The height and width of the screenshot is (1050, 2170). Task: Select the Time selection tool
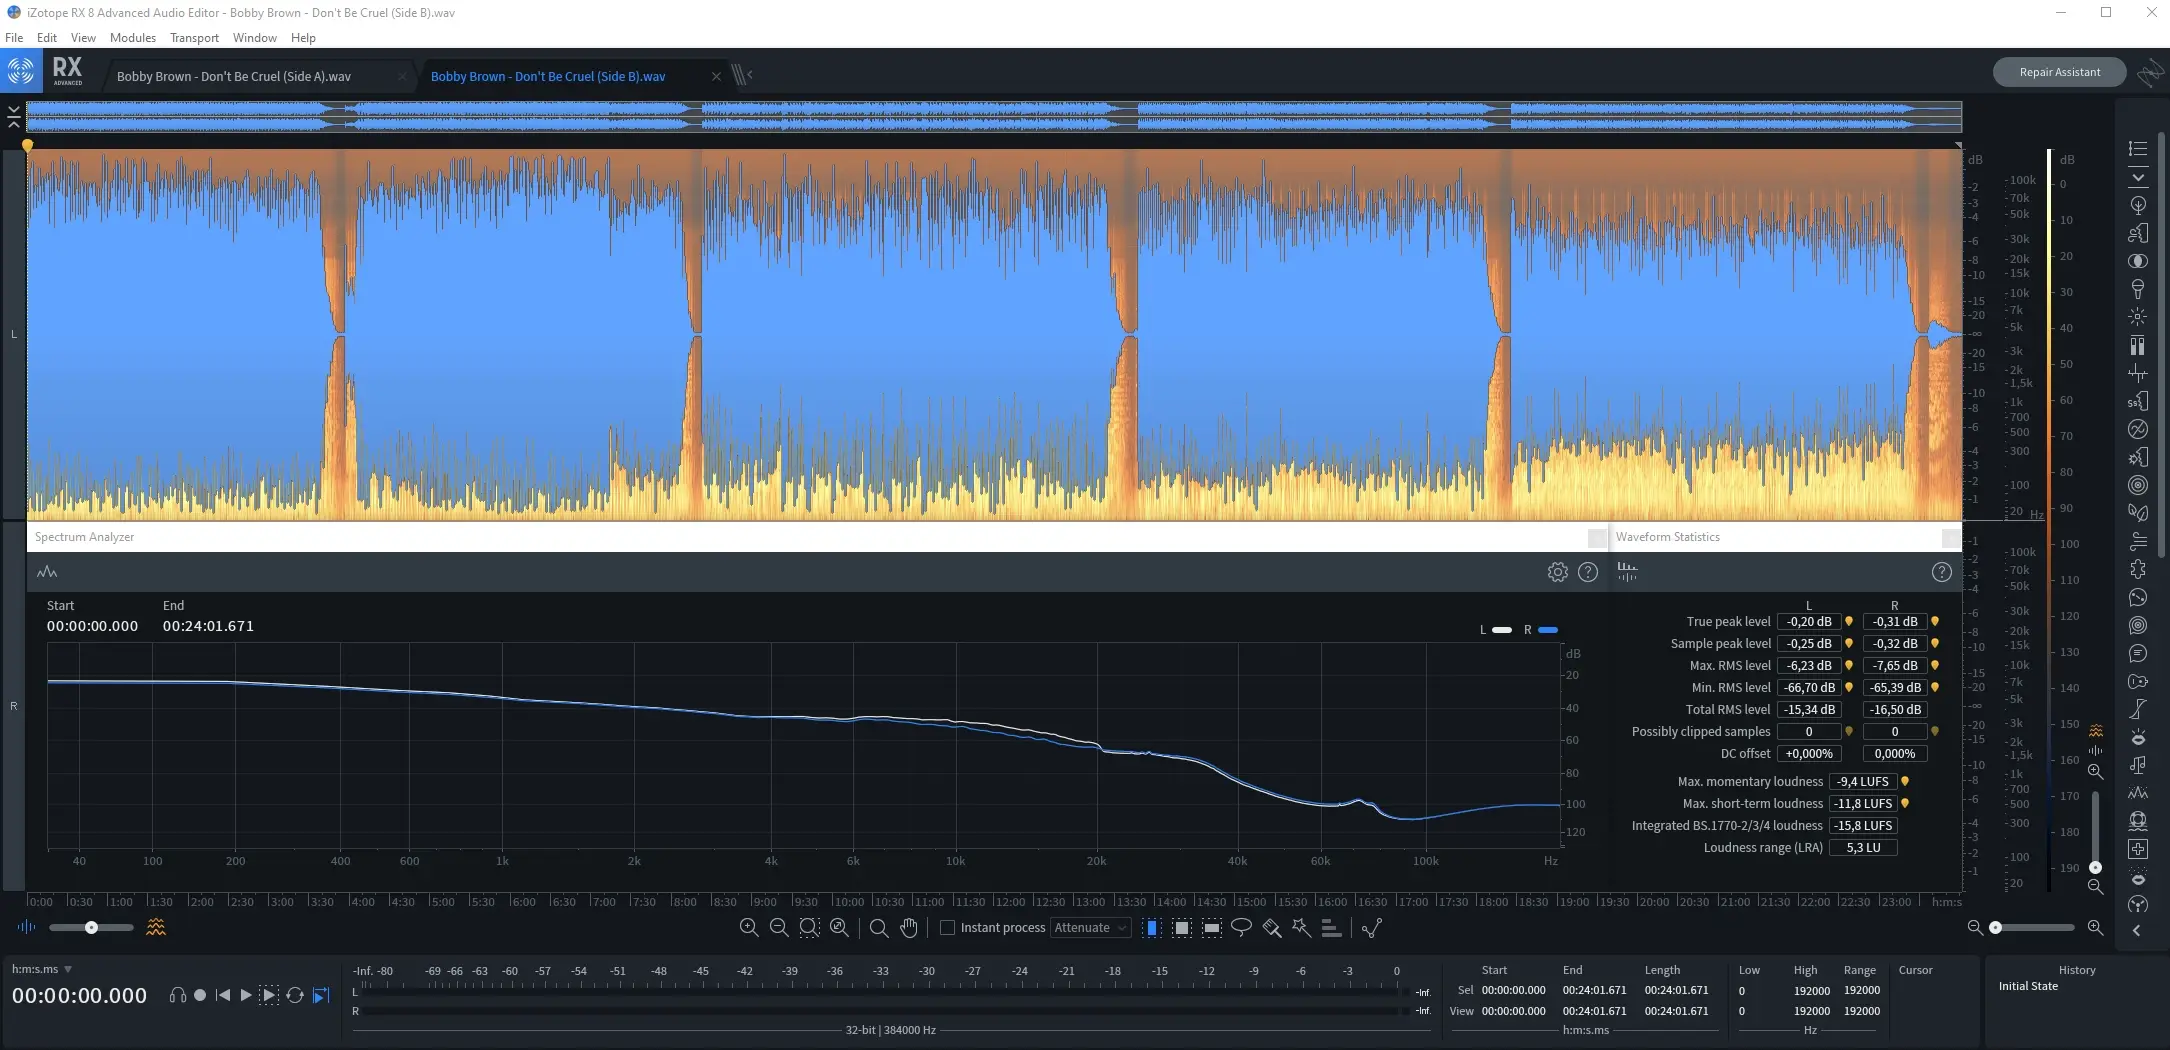(1152, 928)
